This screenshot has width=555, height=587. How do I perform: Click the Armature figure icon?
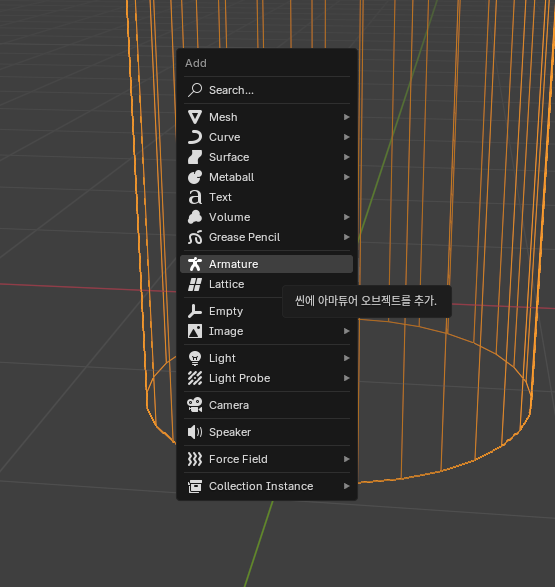(x=195, y=264)
